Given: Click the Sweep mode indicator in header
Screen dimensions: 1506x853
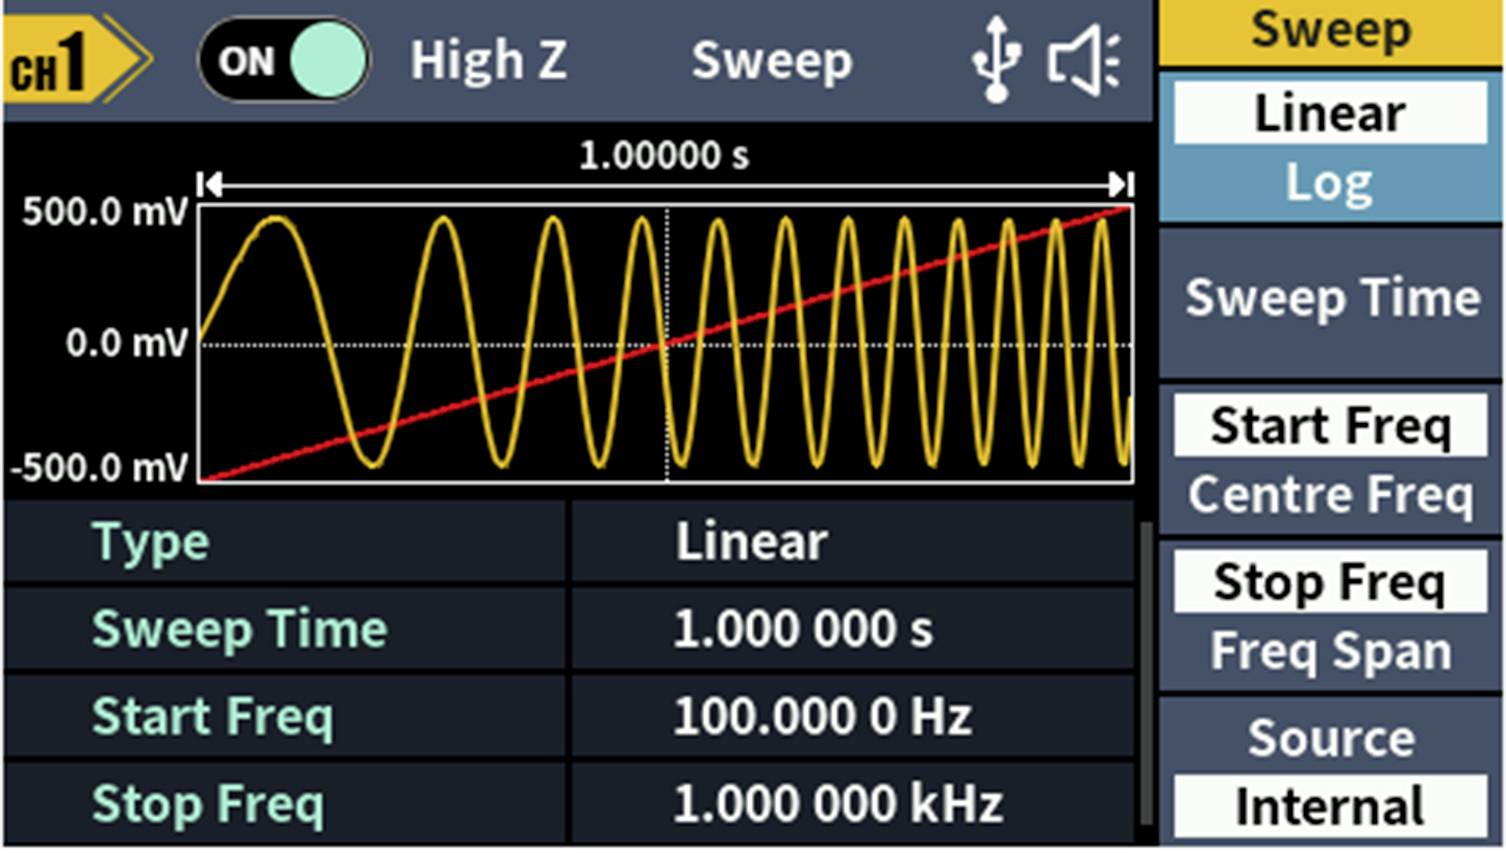Looking at the screenshot, I should coord(774,60).
